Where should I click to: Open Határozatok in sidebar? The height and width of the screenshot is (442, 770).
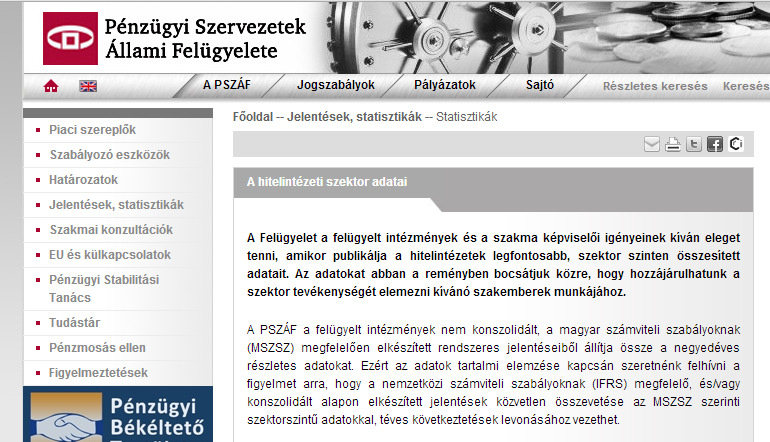coord(83,180)
